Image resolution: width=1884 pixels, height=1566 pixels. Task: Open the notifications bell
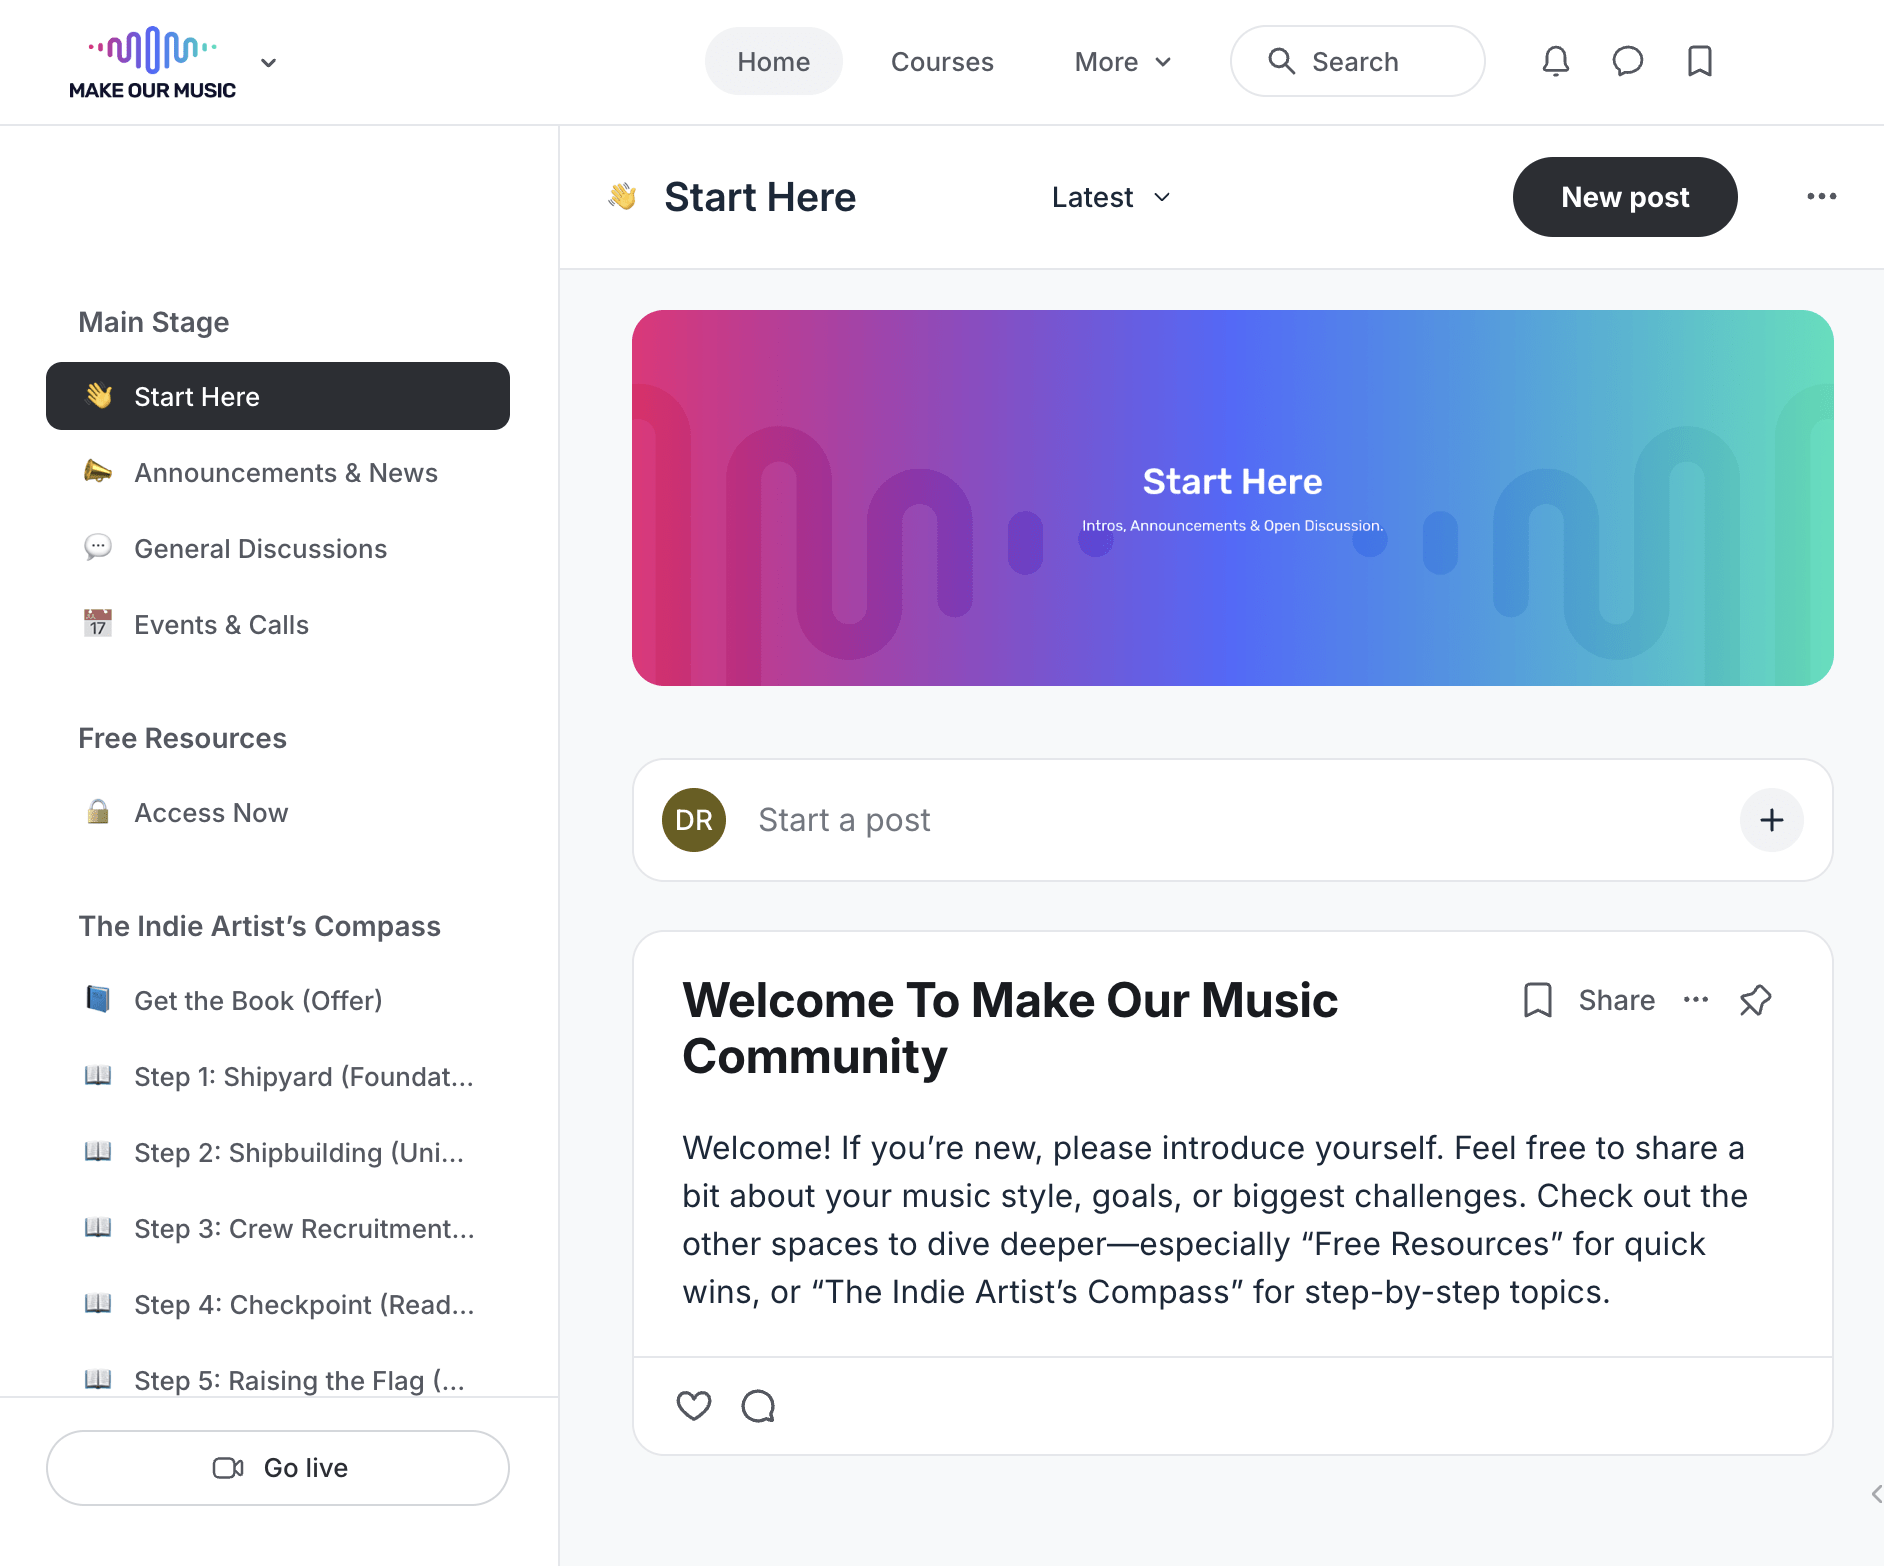pyautogui.click(x=1555, y=61)
